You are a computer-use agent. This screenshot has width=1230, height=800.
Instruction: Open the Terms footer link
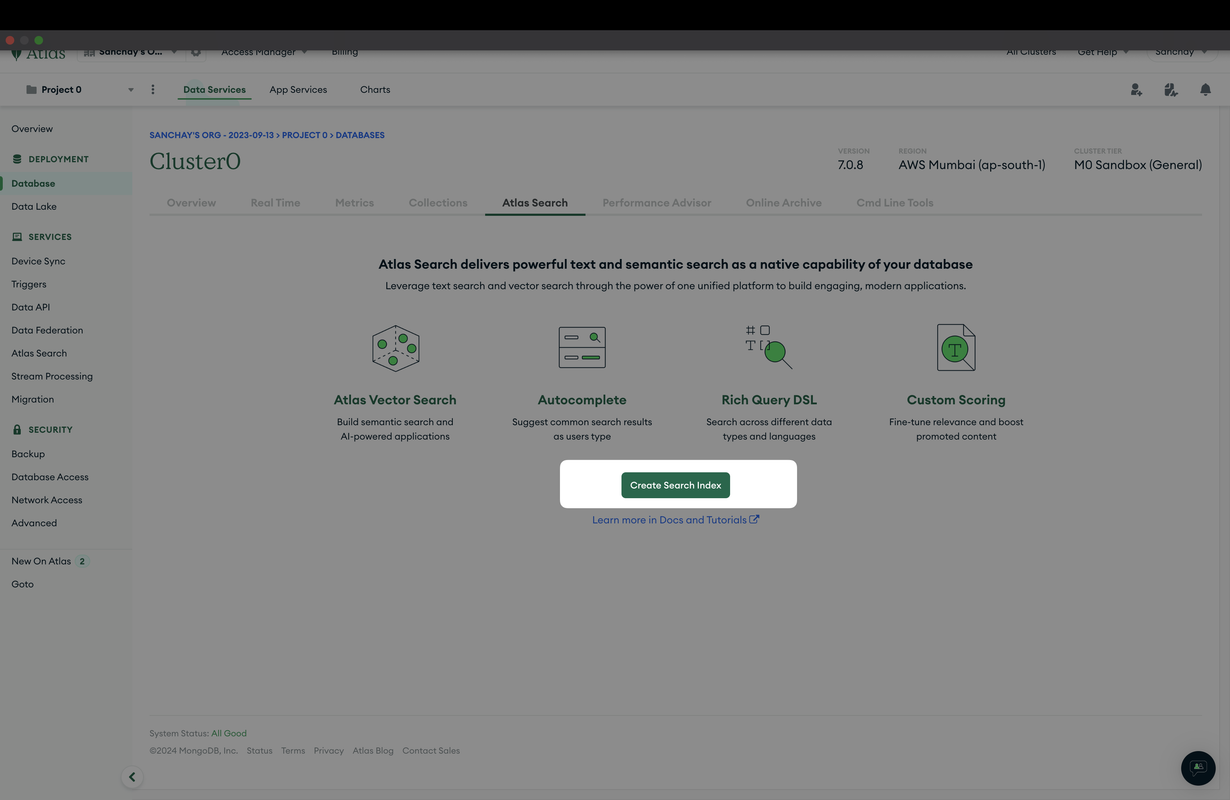tap(293, 751)
